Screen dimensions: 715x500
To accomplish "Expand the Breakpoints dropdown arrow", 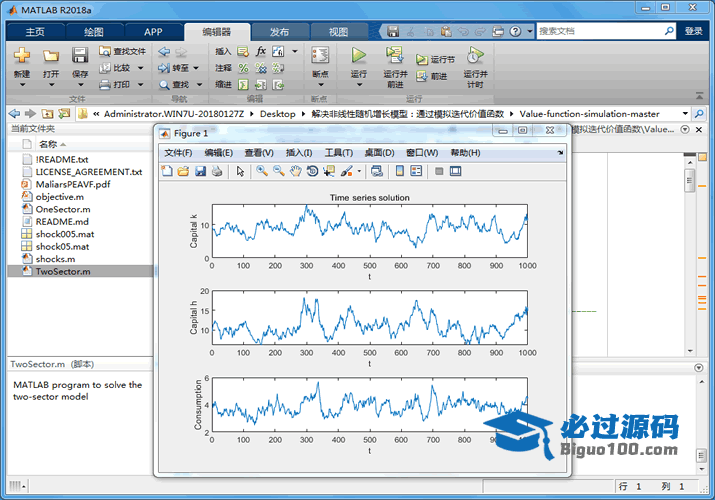I will coord(321,85).
